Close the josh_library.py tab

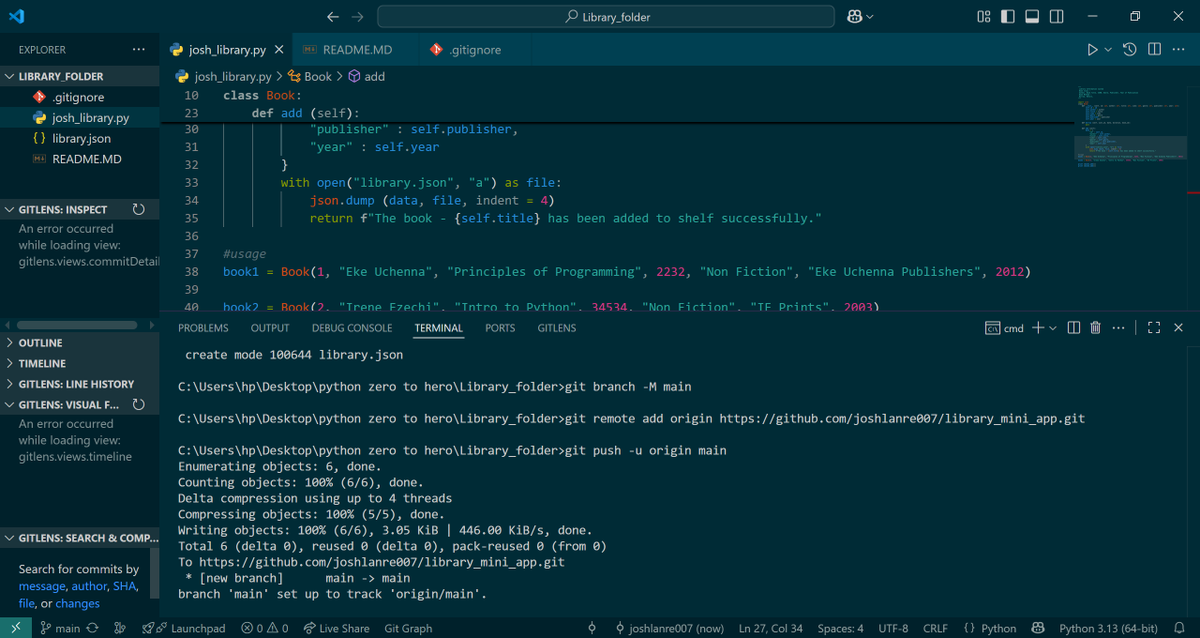[x=278, y=49]
